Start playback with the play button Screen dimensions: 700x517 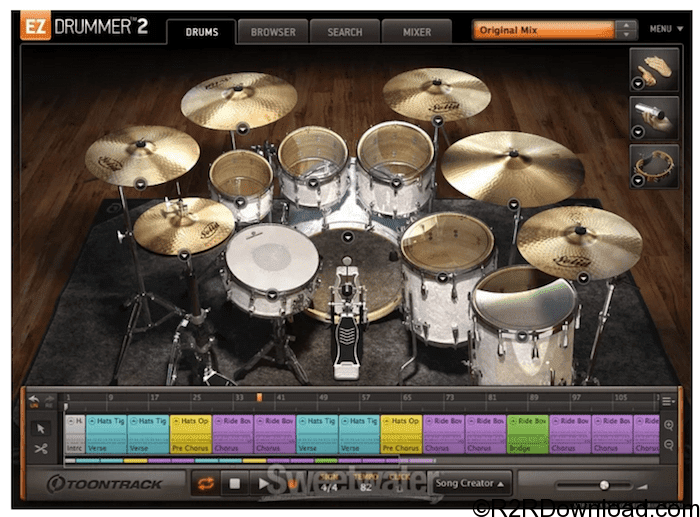263,484
